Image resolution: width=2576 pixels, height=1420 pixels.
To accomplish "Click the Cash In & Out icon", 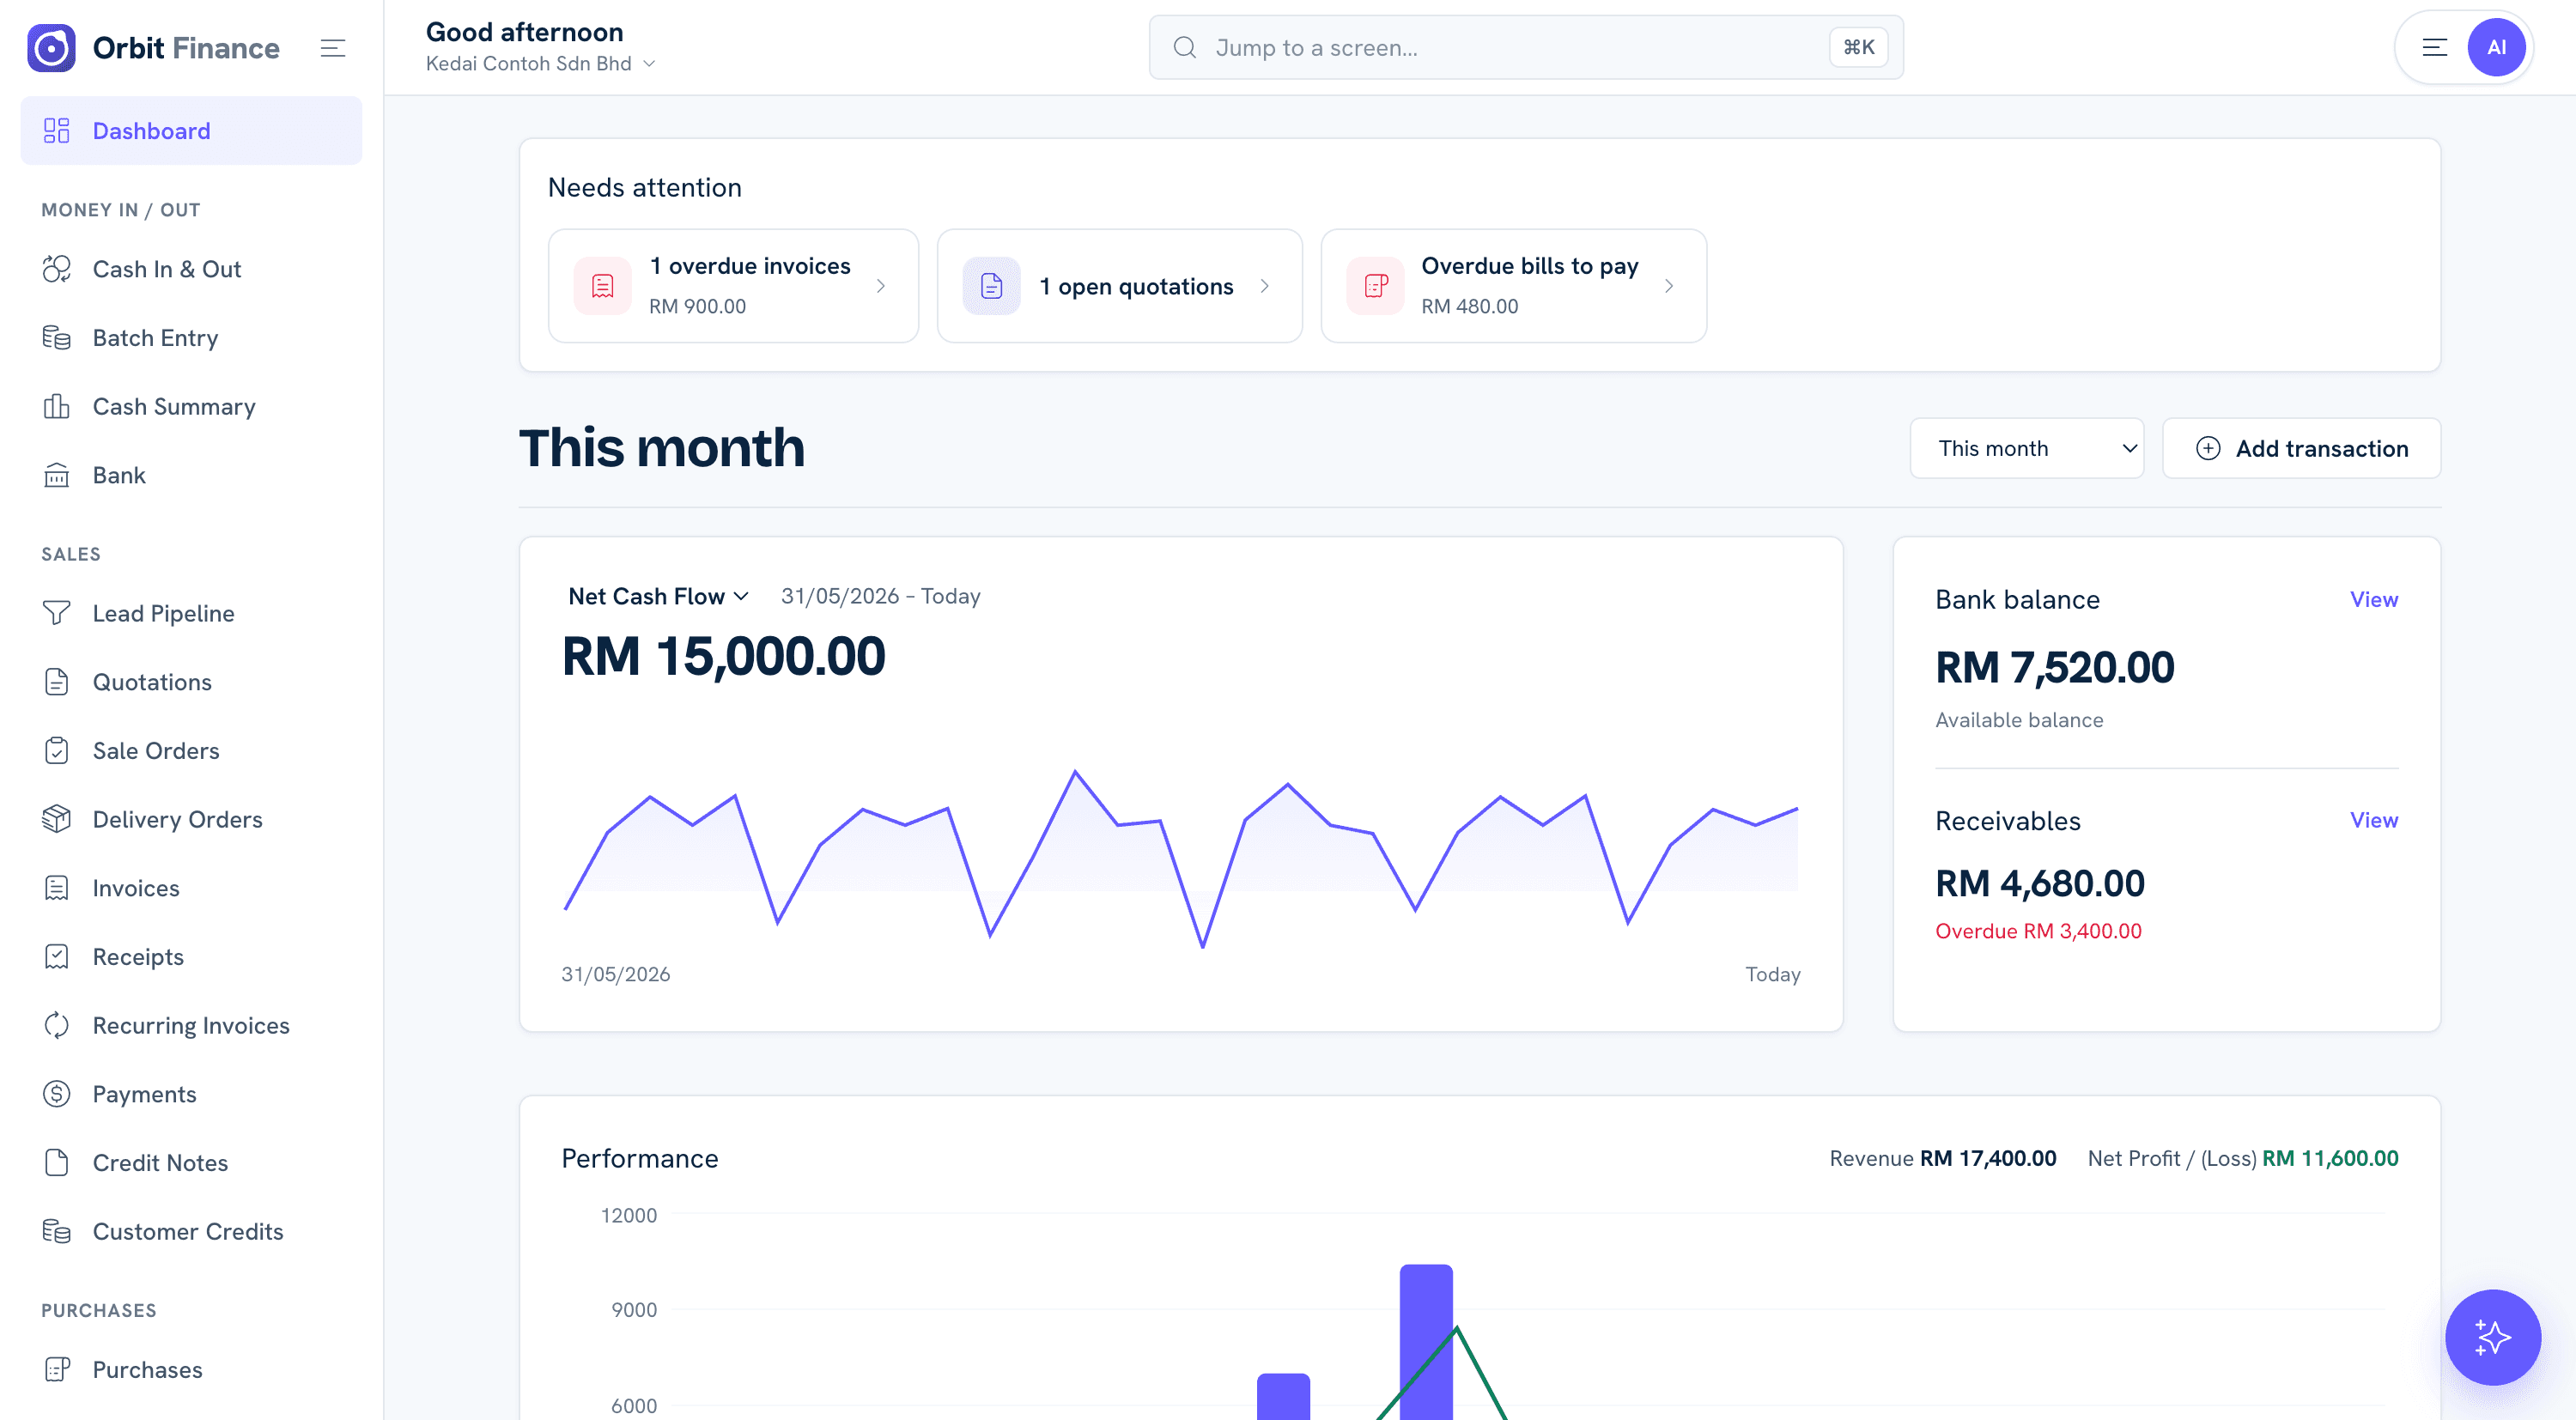I will point(57,269).
